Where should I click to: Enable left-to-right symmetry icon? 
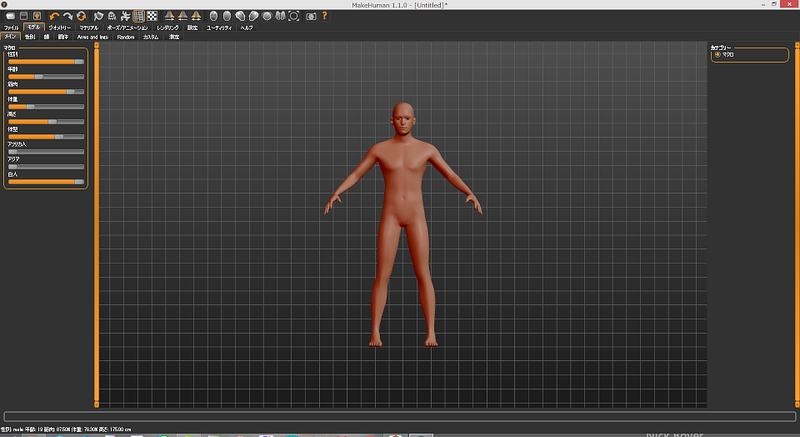183,16
